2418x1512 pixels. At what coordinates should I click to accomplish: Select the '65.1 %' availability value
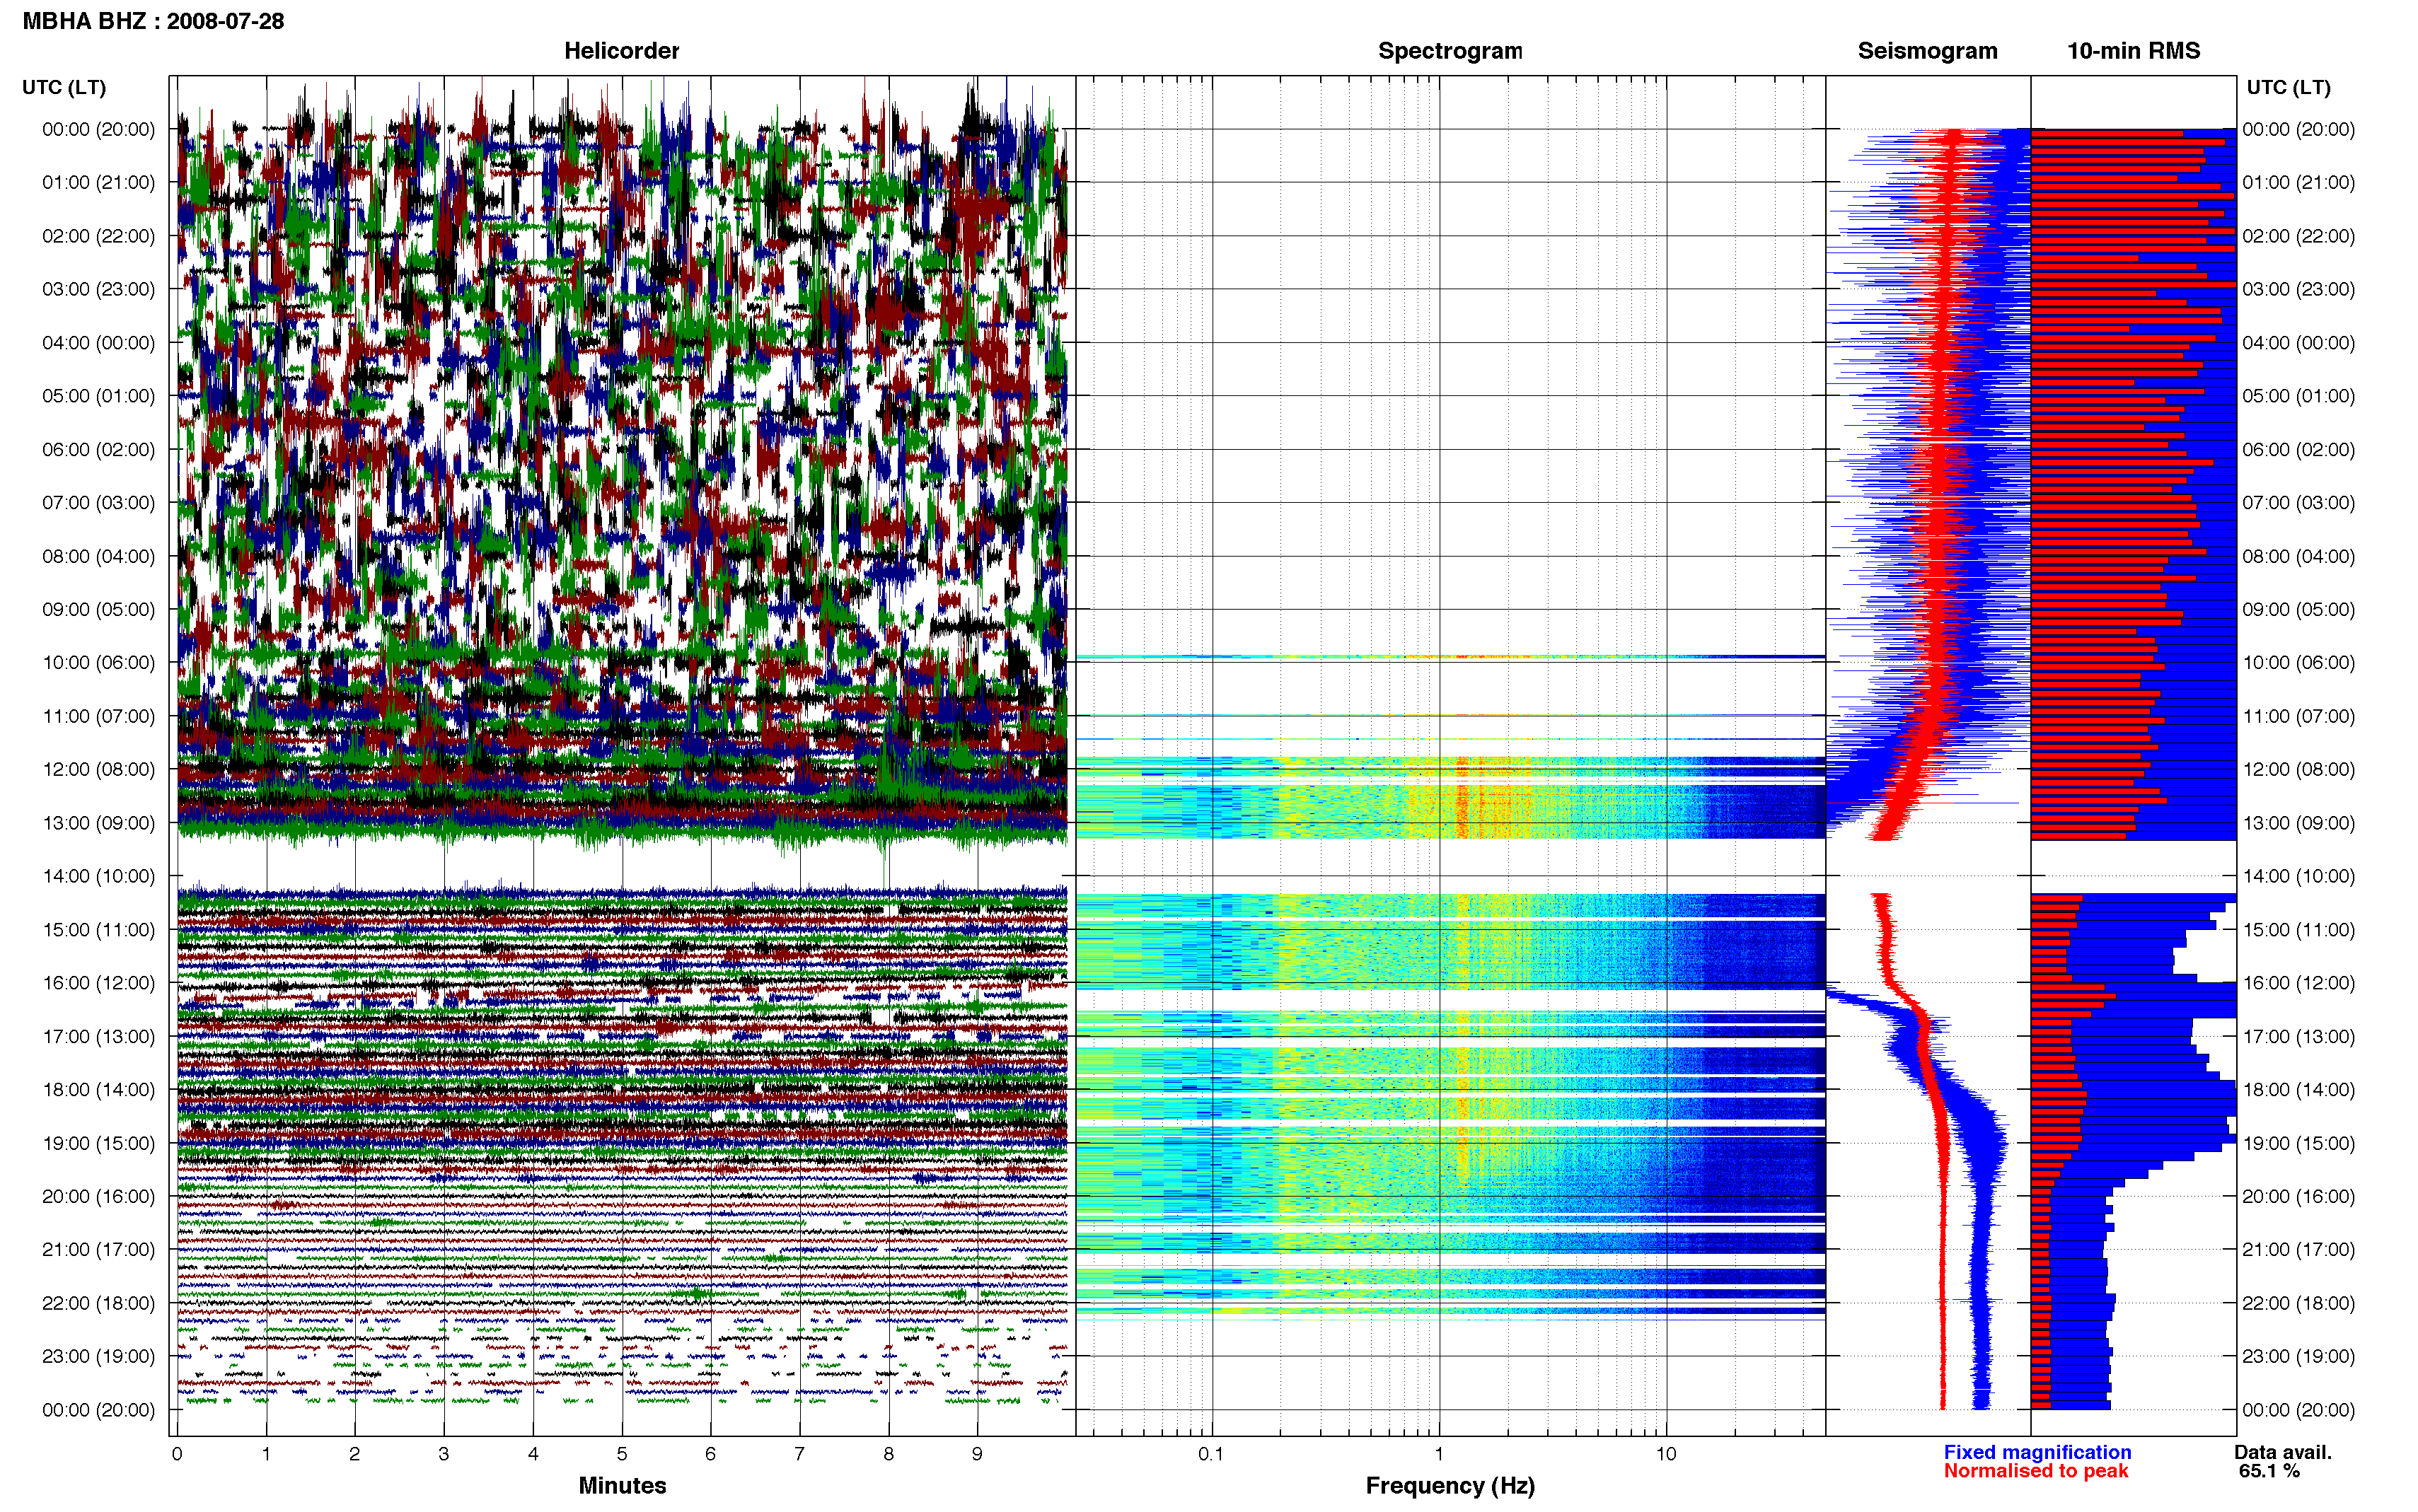(x=2269, y=1471)
